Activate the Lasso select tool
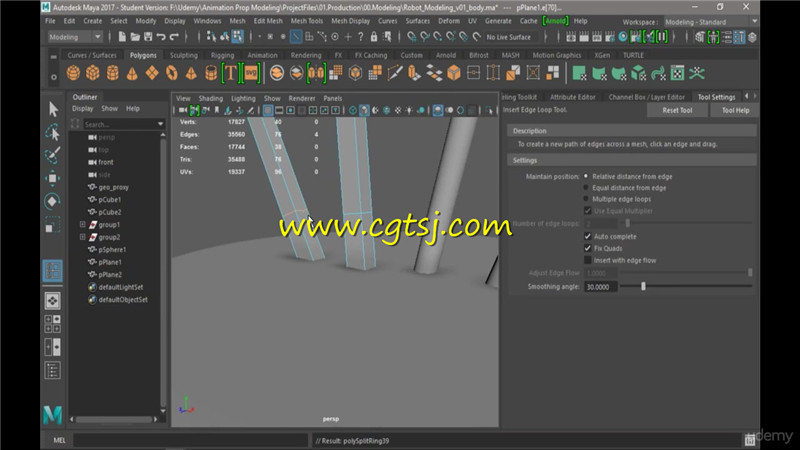Screen dimensions: 800x450 [53, 132]
